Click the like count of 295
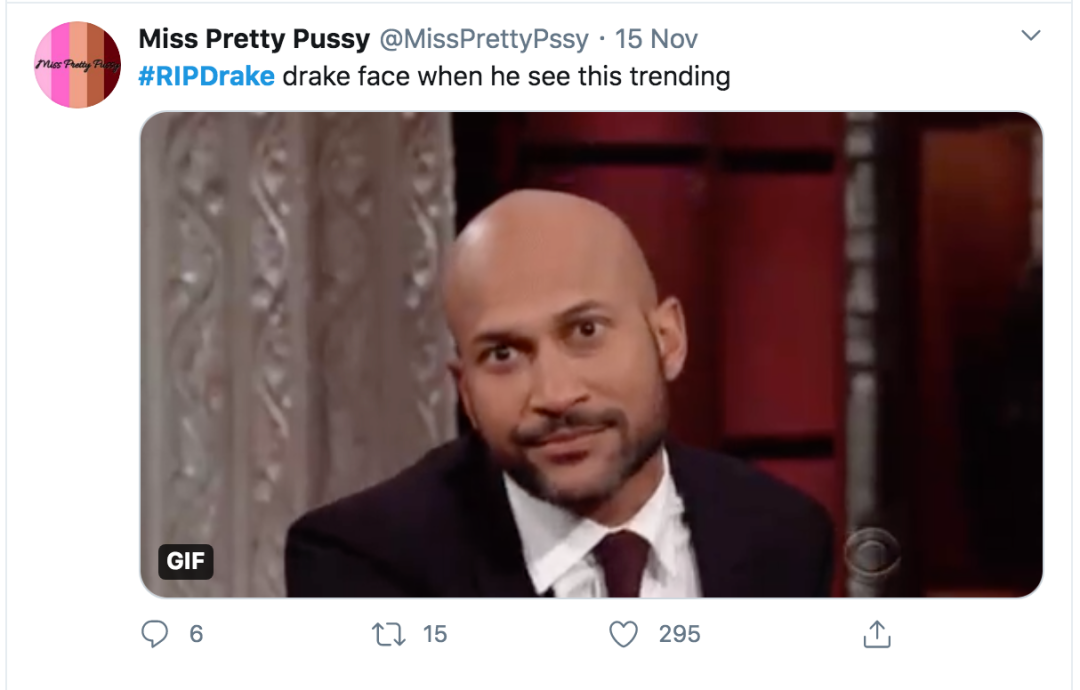Viewport: 1080px width, 690px height. click(x=679, y=634)
